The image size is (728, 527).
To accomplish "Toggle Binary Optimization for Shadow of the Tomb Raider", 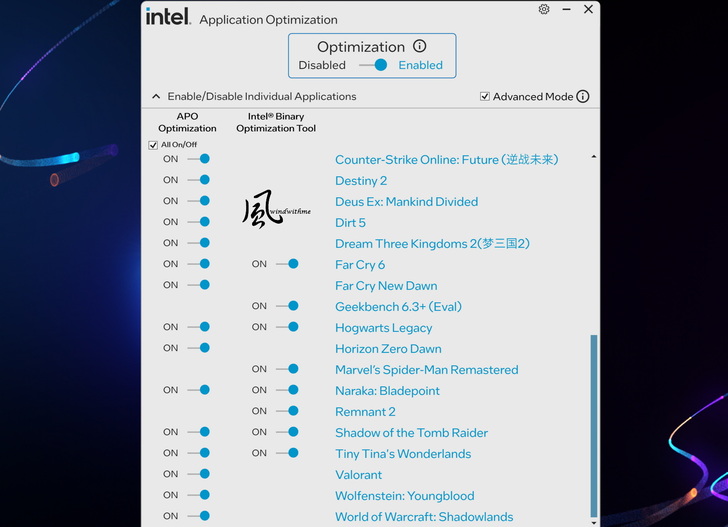I will 287,432.
